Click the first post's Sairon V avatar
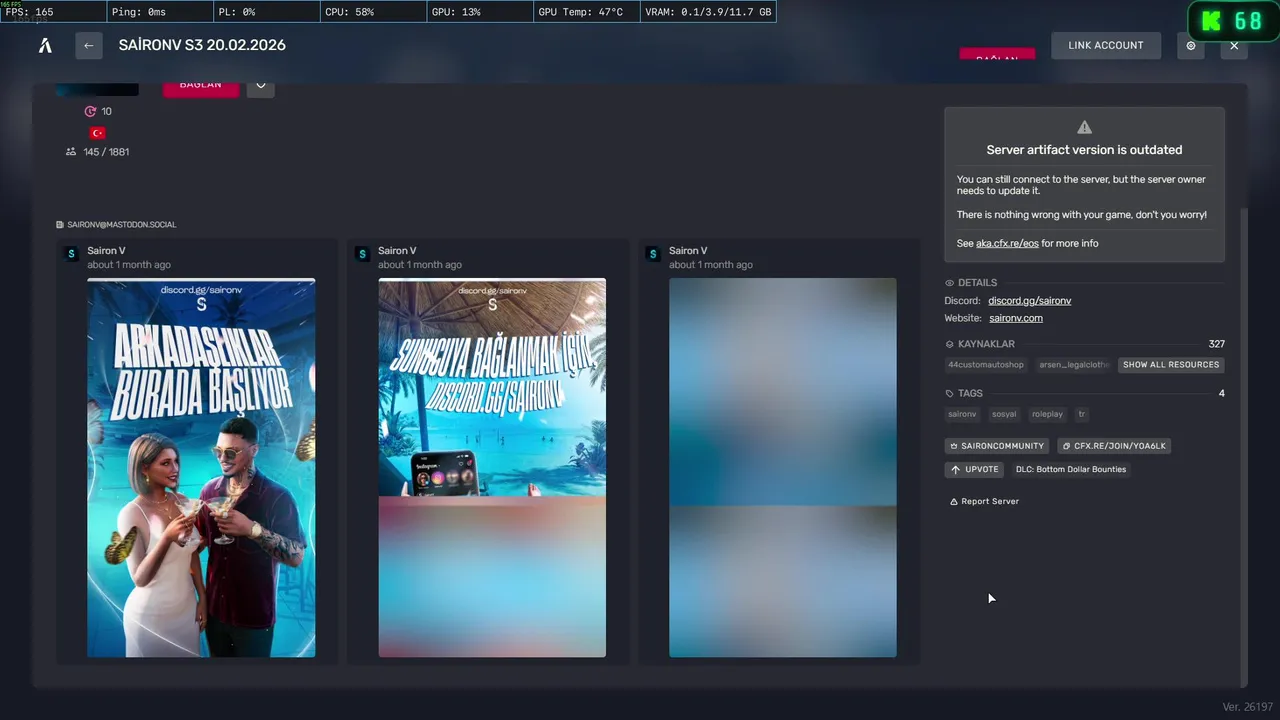 point(71,254)
